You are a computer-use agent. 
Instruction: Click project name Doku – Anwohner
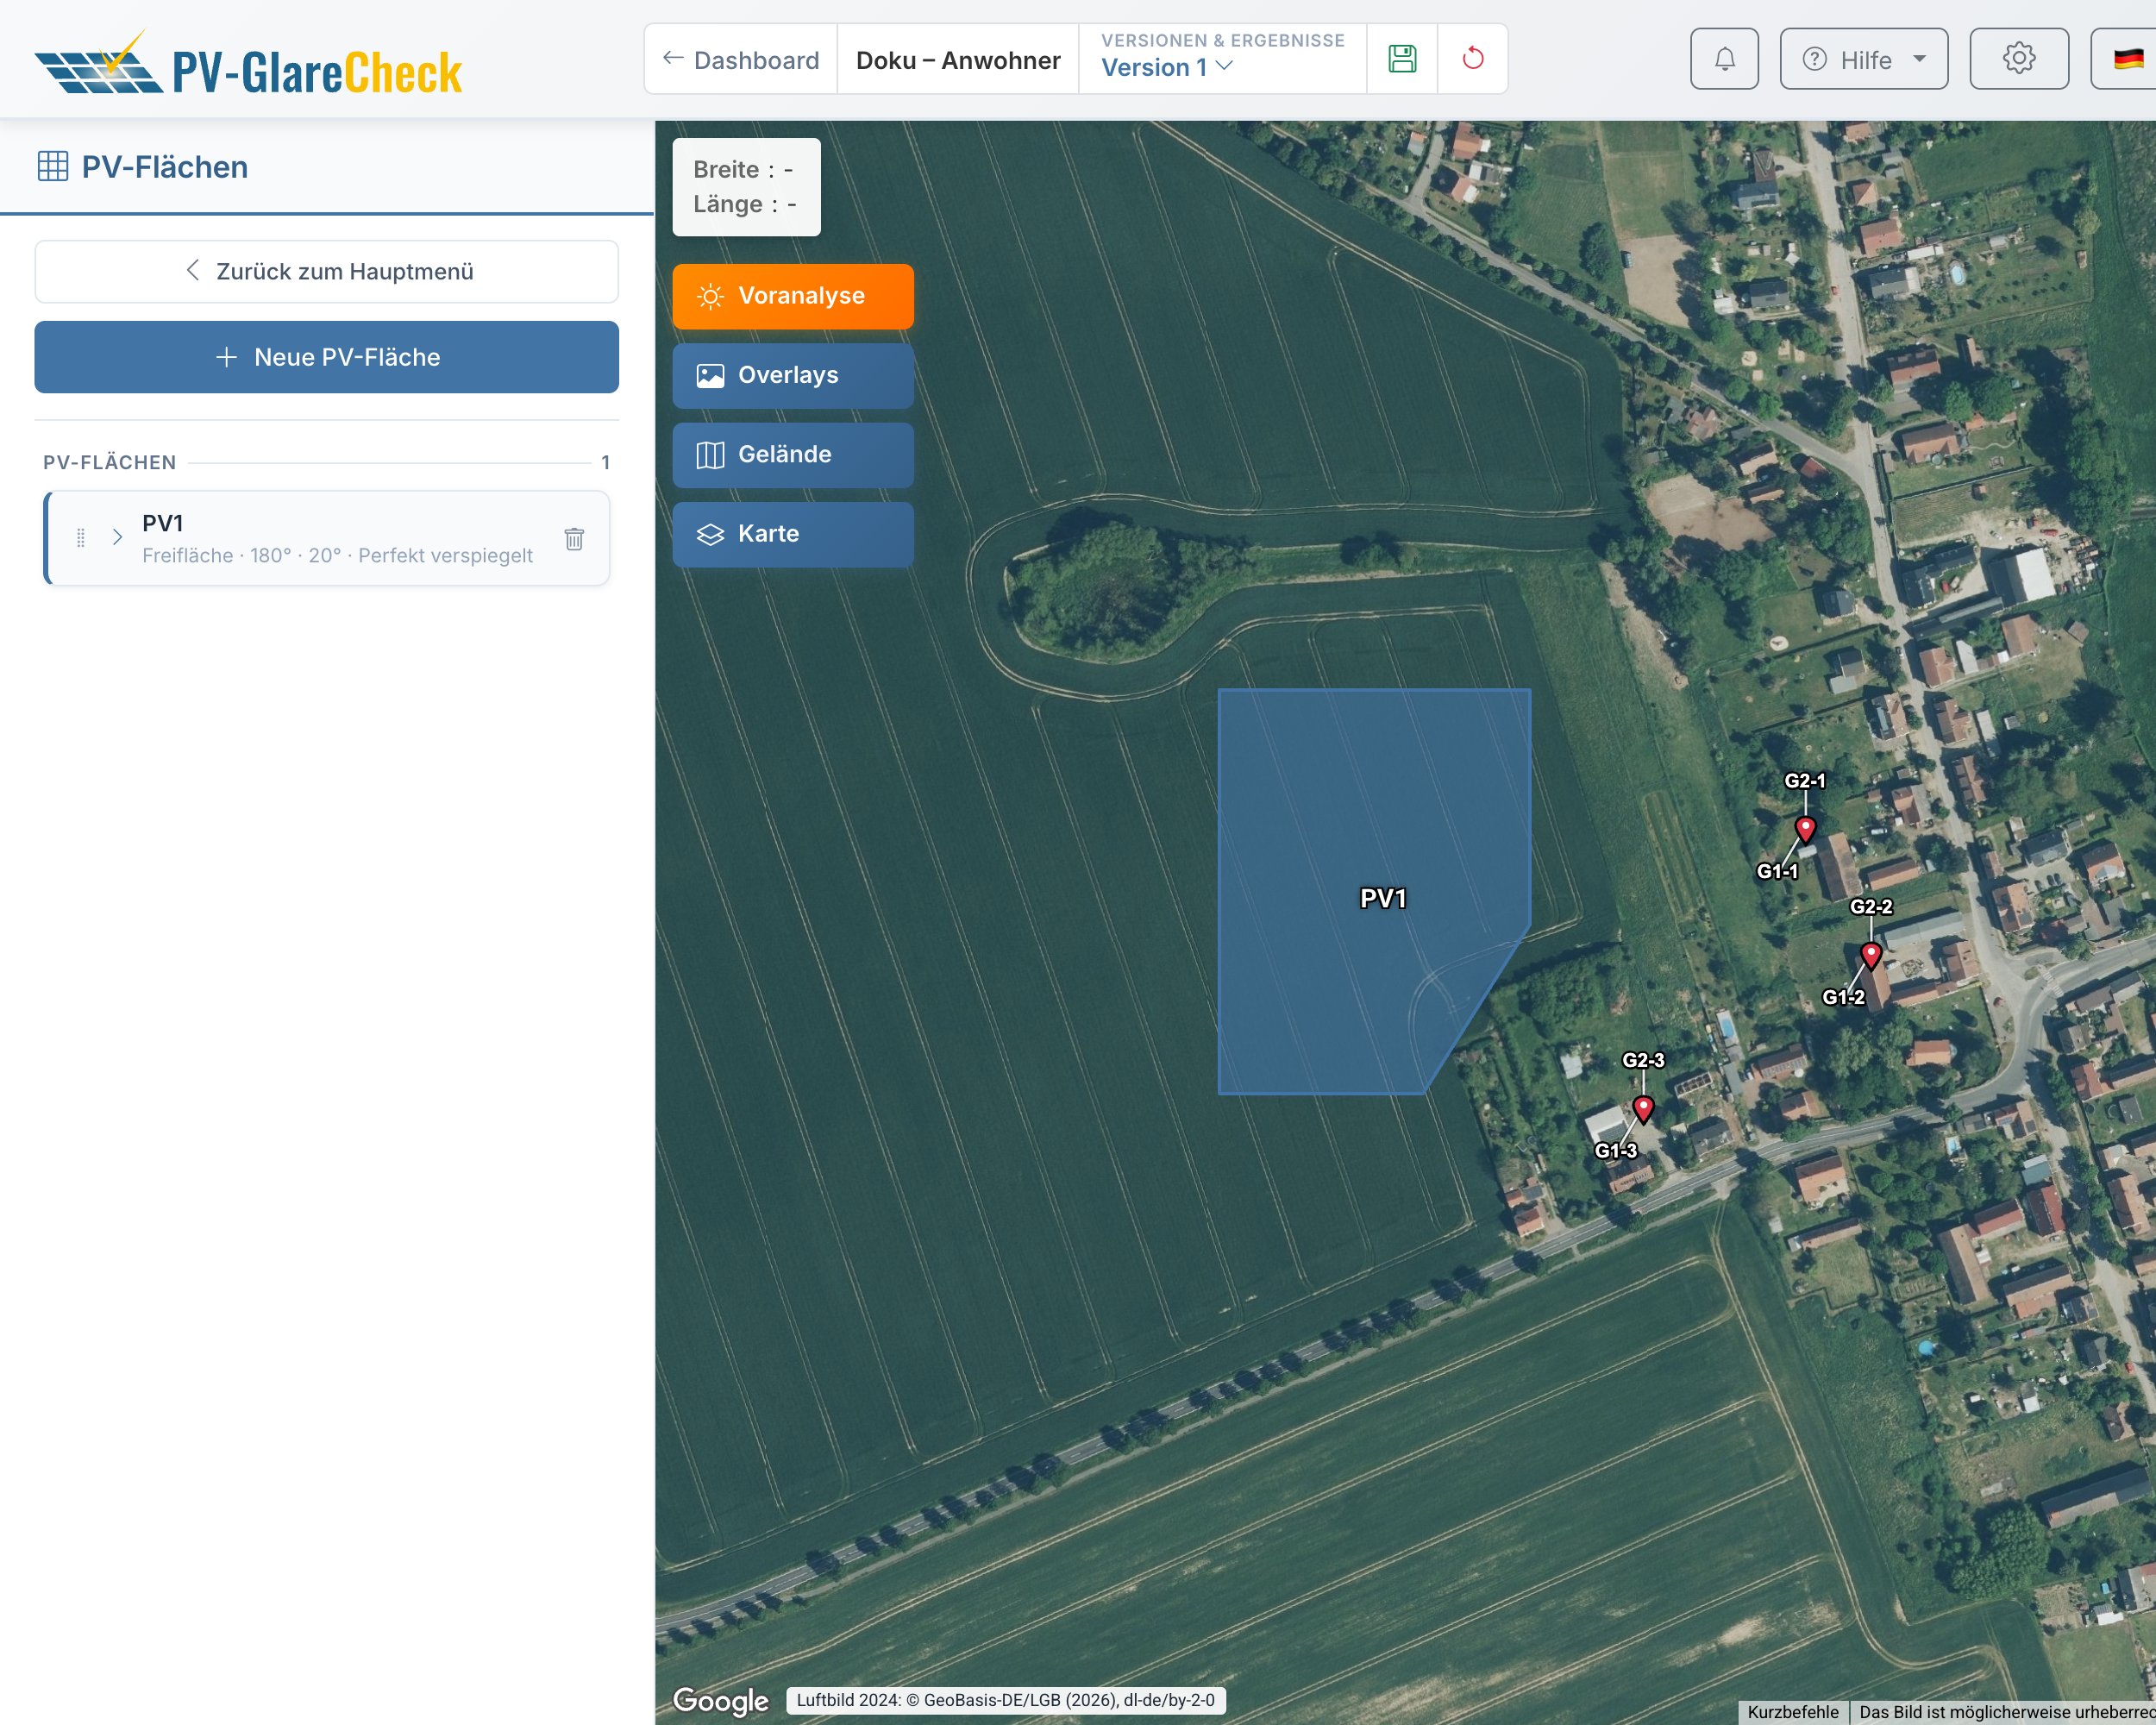(x=958, y=60)
